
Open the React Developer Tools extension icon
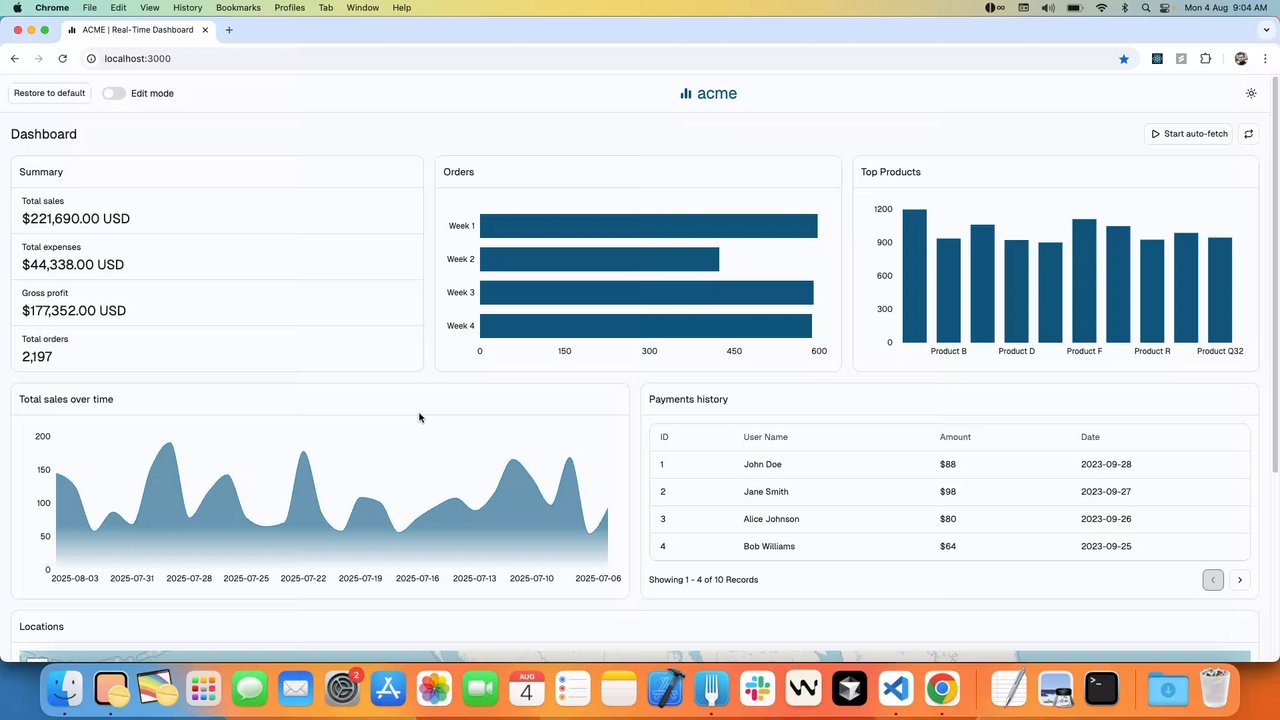click(1157, 59)
